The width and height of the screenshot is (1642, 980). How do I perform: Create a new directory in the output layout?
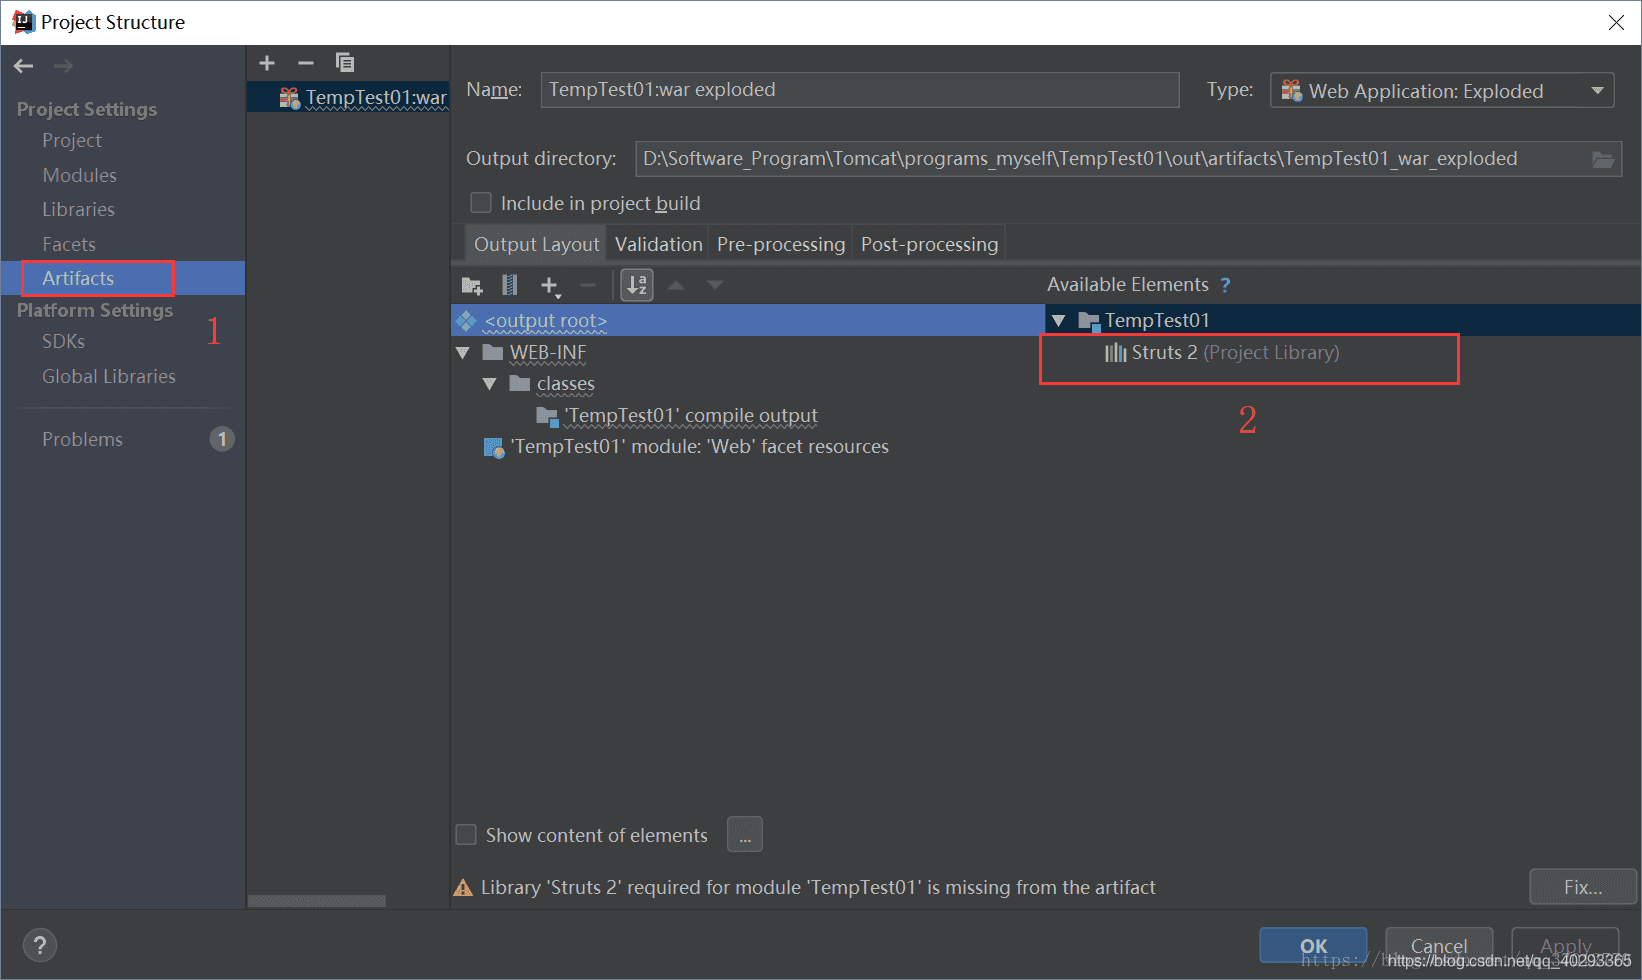(471, 285)
